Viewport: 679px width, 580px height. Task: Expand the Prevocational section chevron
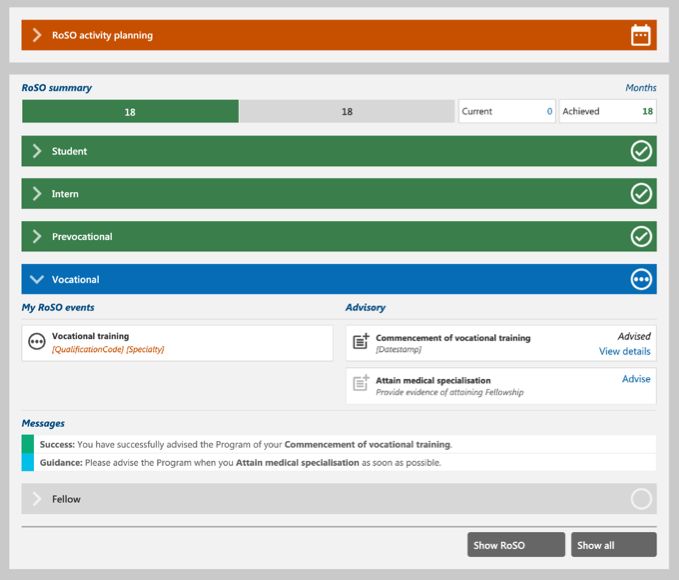(37, 237)
